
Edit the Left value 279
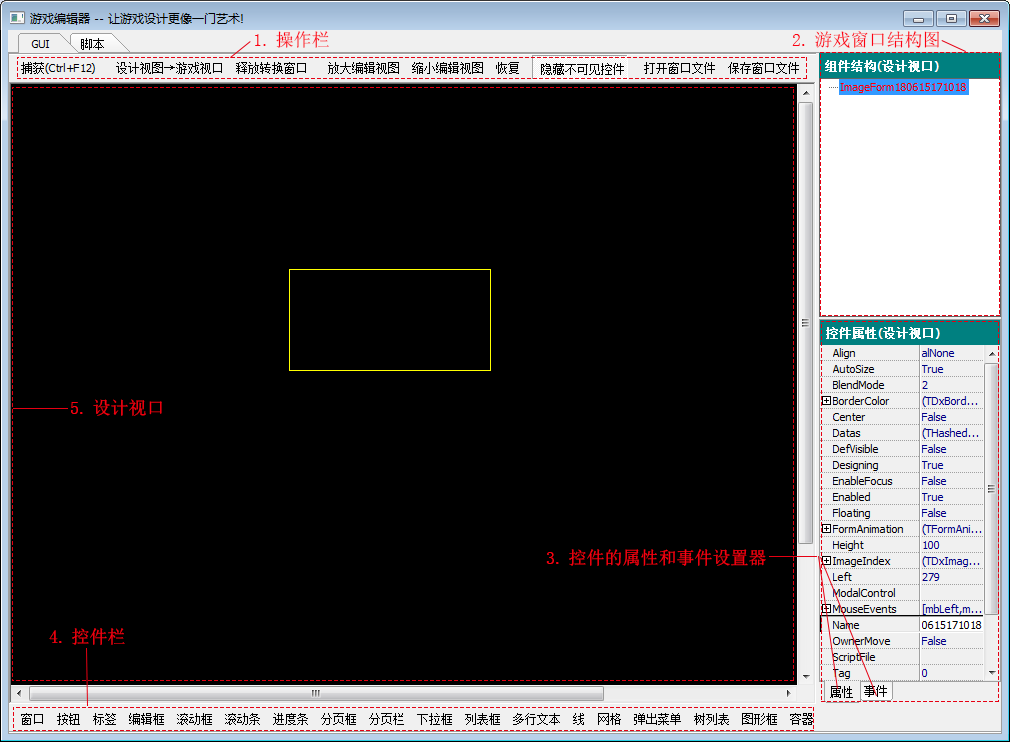(951, 577)
